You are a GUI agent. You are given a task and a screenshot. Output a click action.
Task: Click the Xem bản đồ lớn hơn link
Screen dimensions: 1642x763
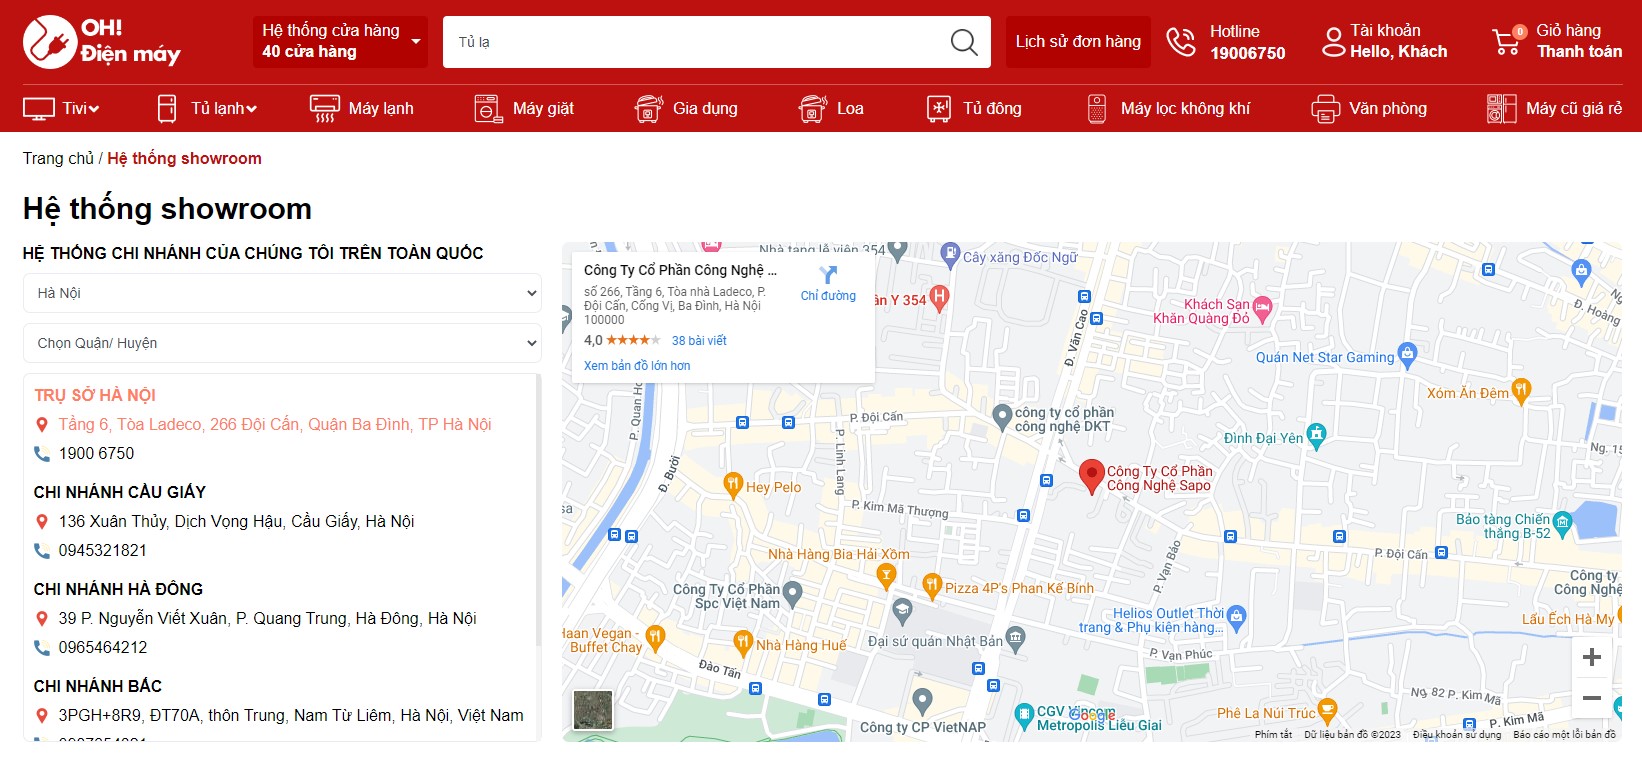pyautogui.click(x=637, y=366)
